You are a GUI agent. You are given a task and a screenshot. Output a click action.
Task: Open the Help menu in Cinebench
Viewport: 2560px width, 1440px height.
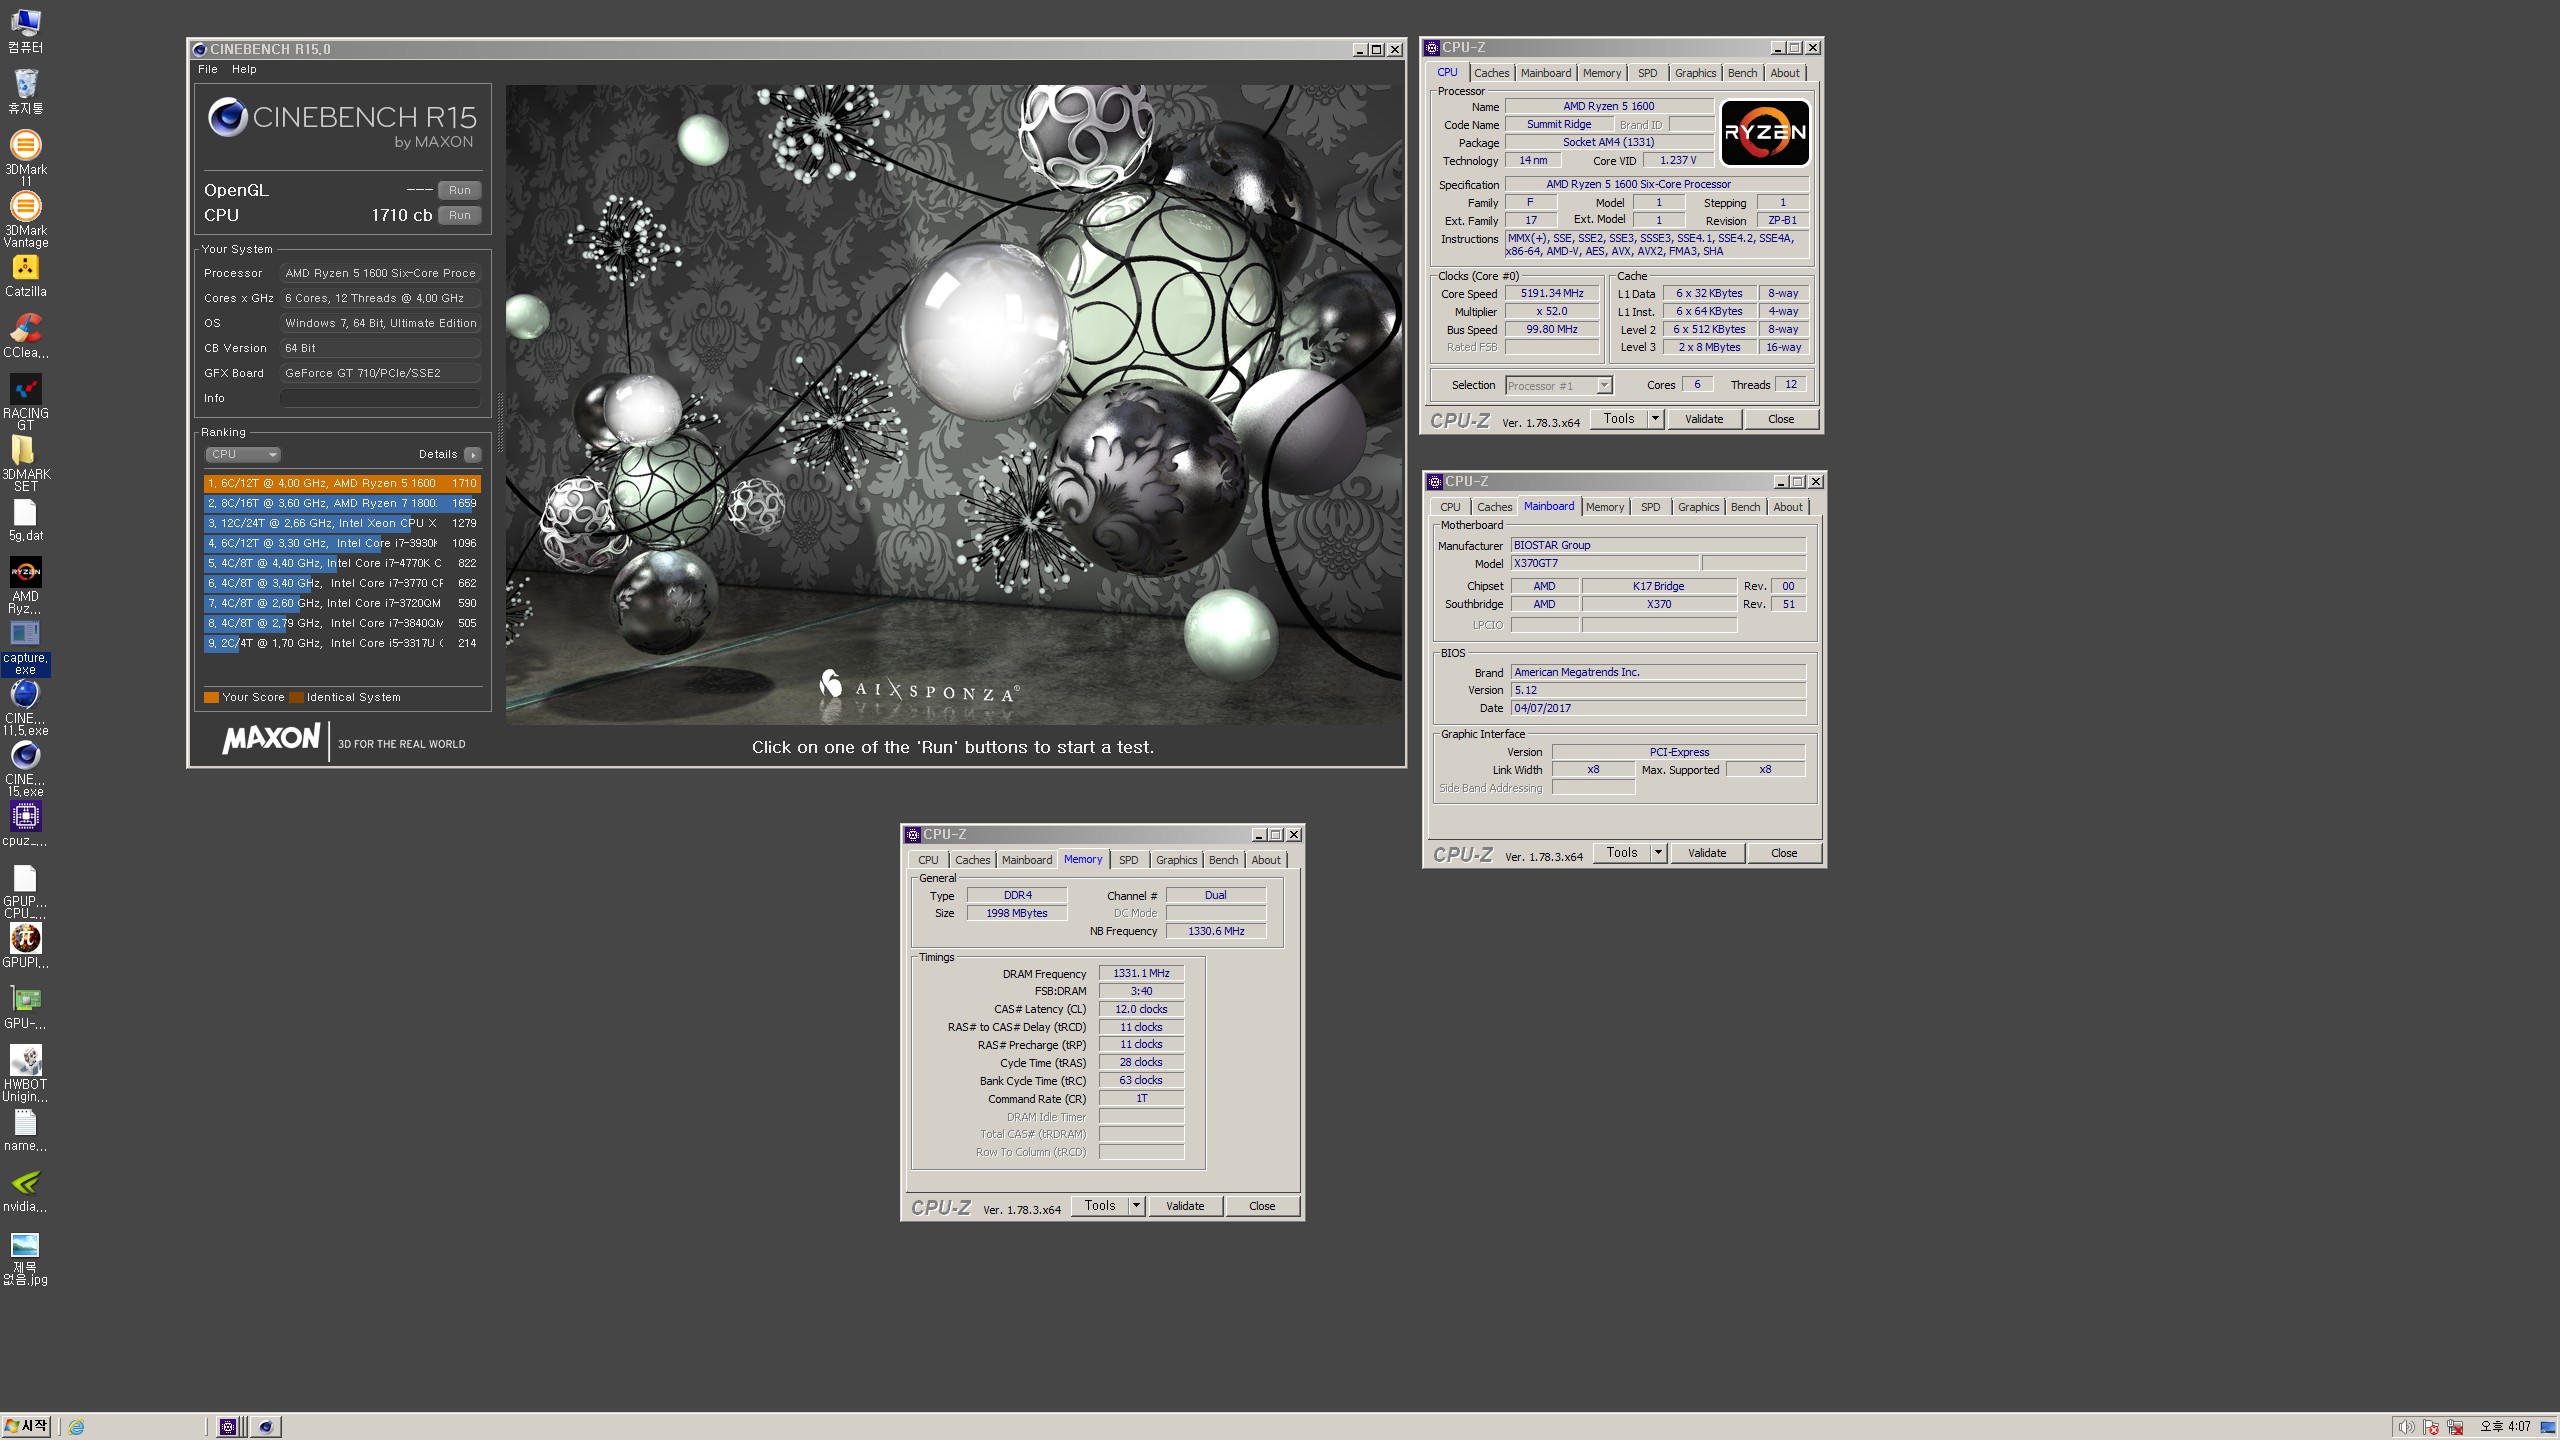(244, 69)
